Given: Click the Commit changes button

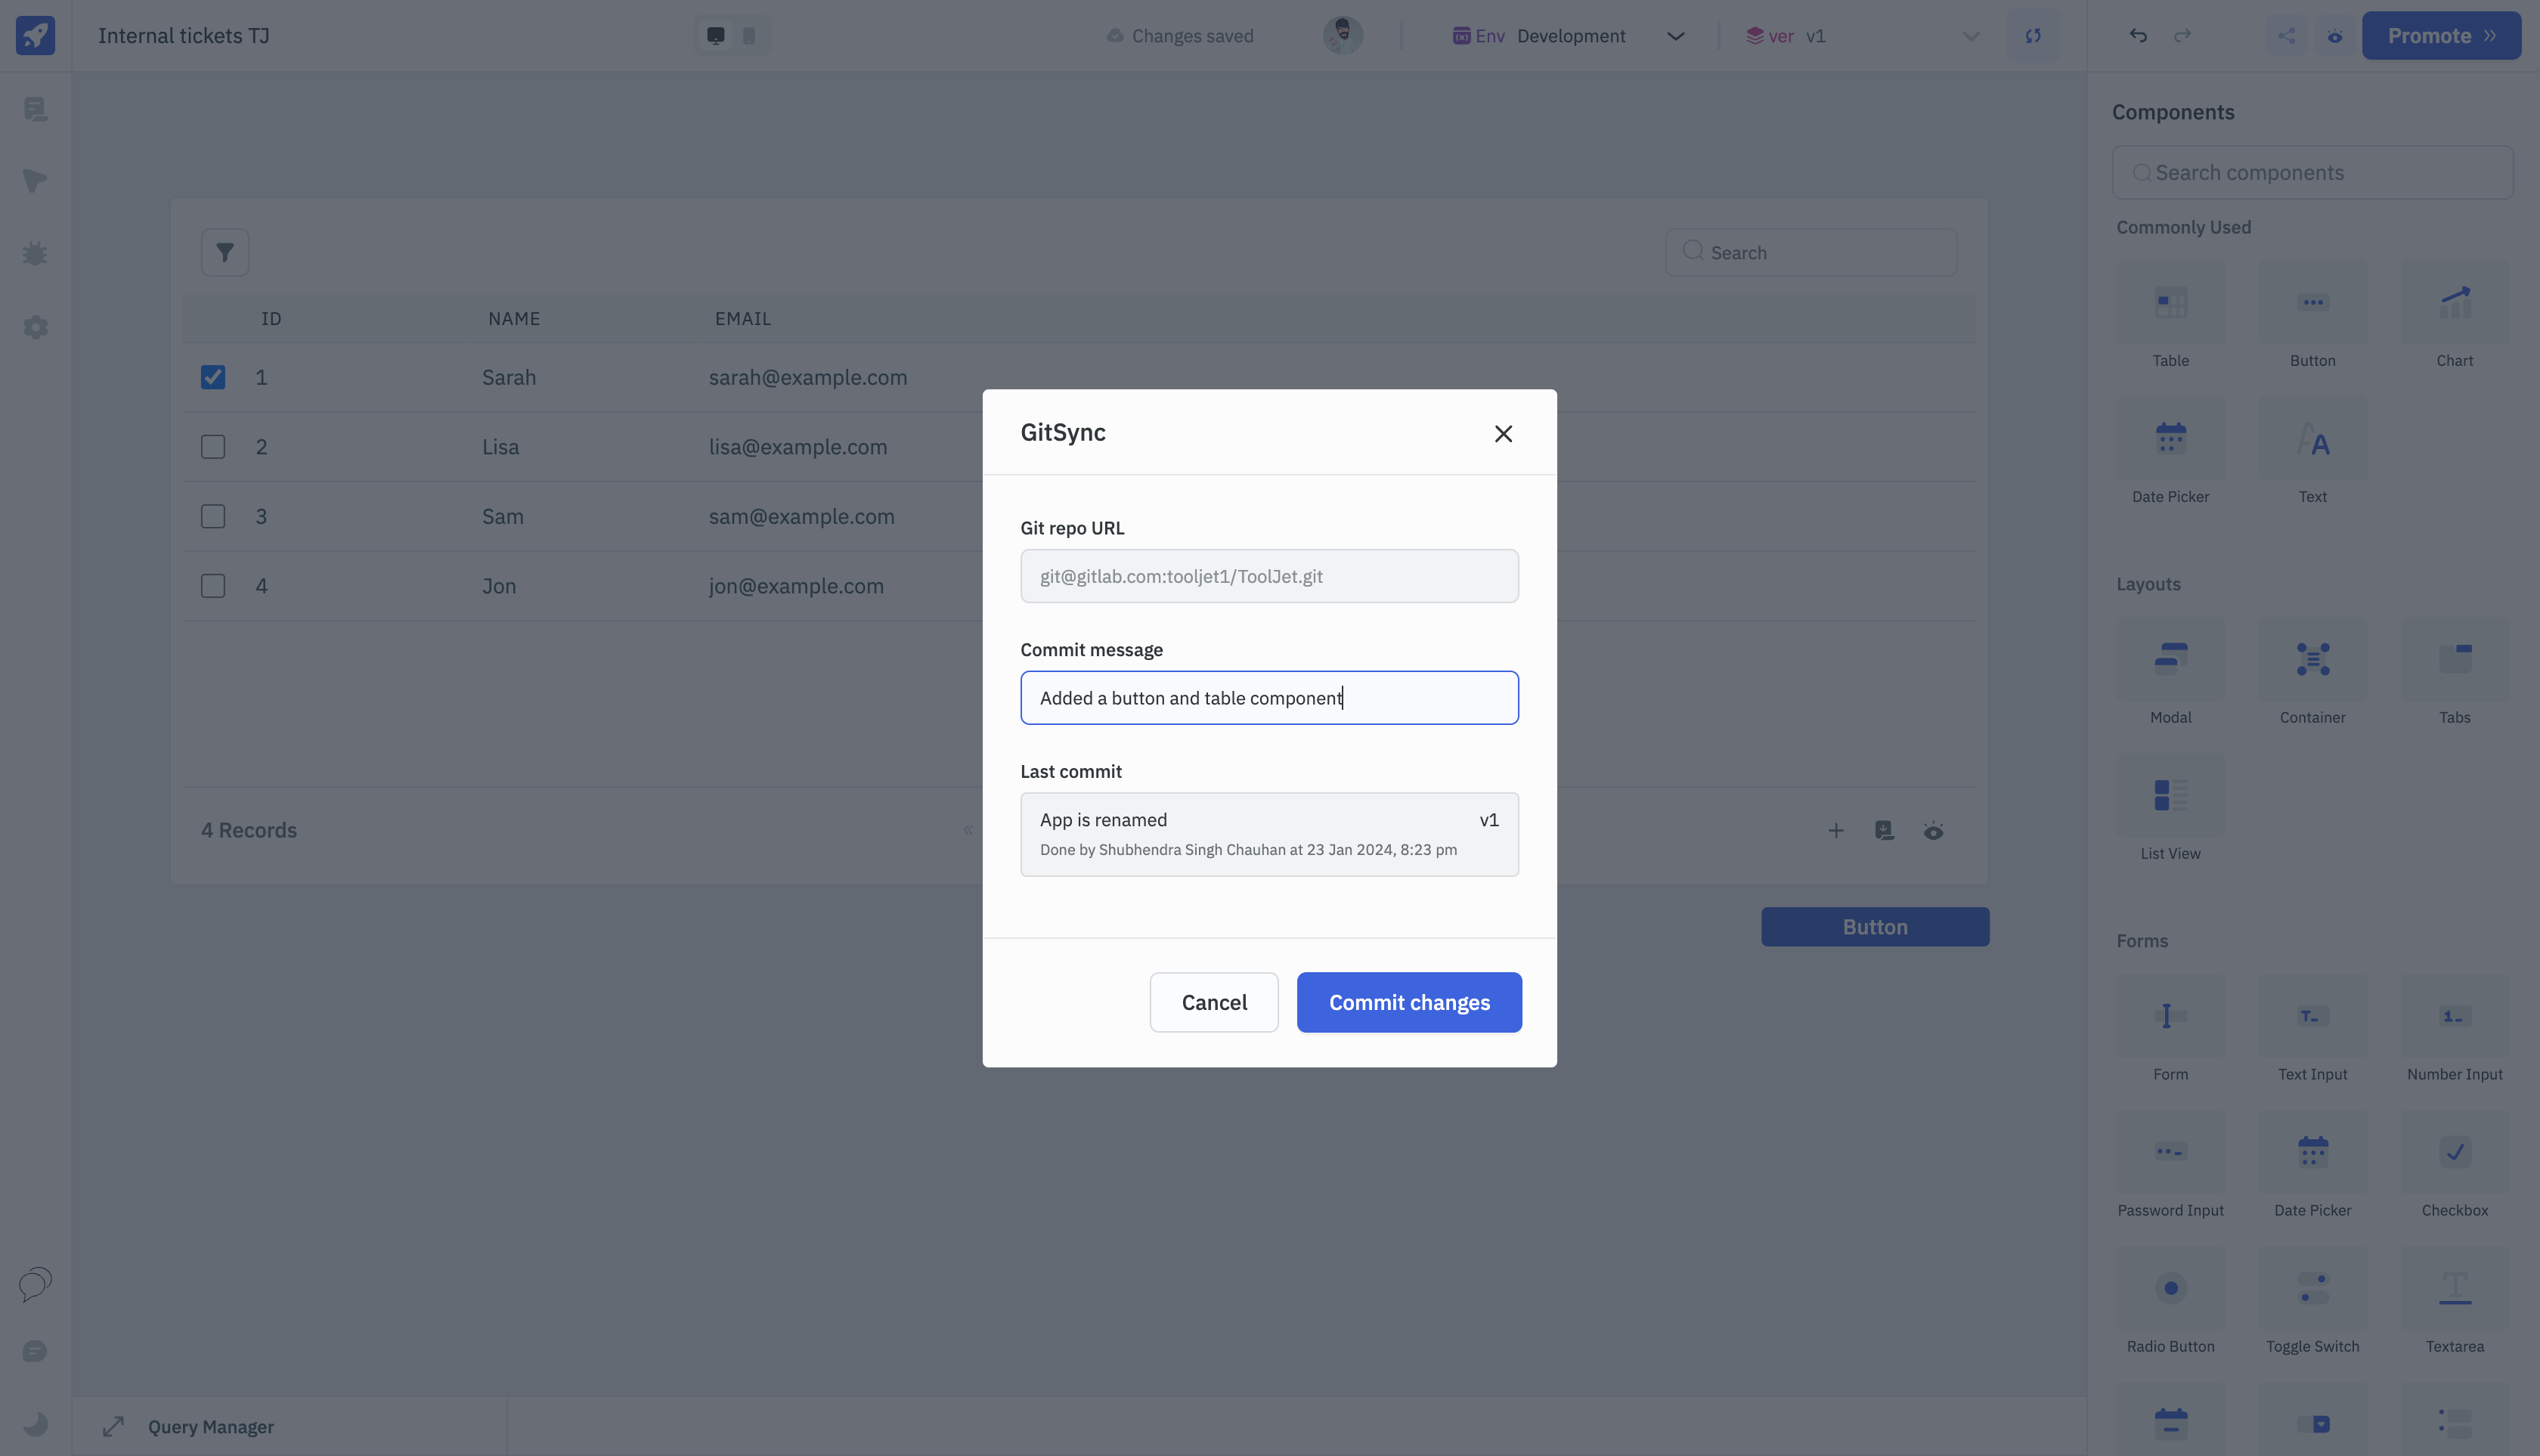Looking at the screenshot, I should pos(1410,1001).
